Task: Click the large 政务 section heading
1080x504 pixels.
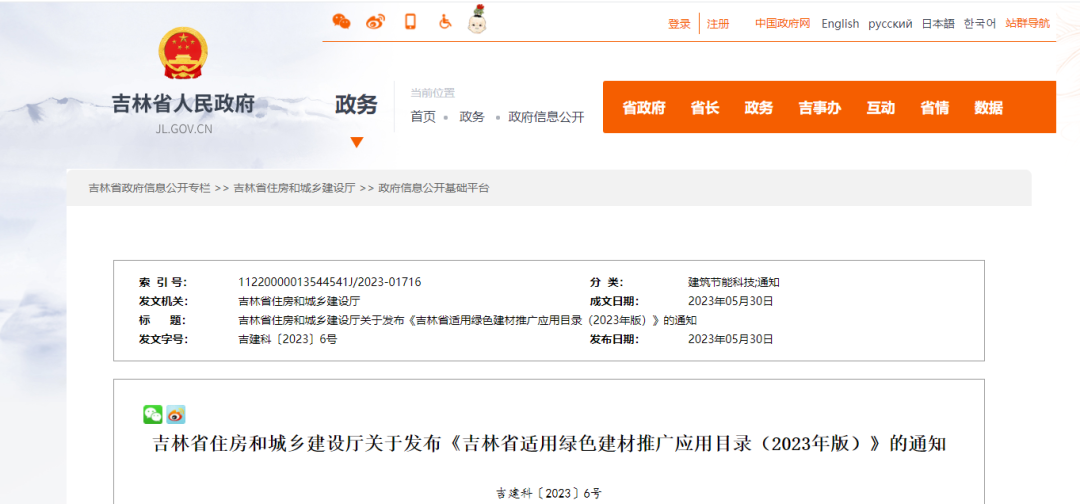Action: (356, 105)
